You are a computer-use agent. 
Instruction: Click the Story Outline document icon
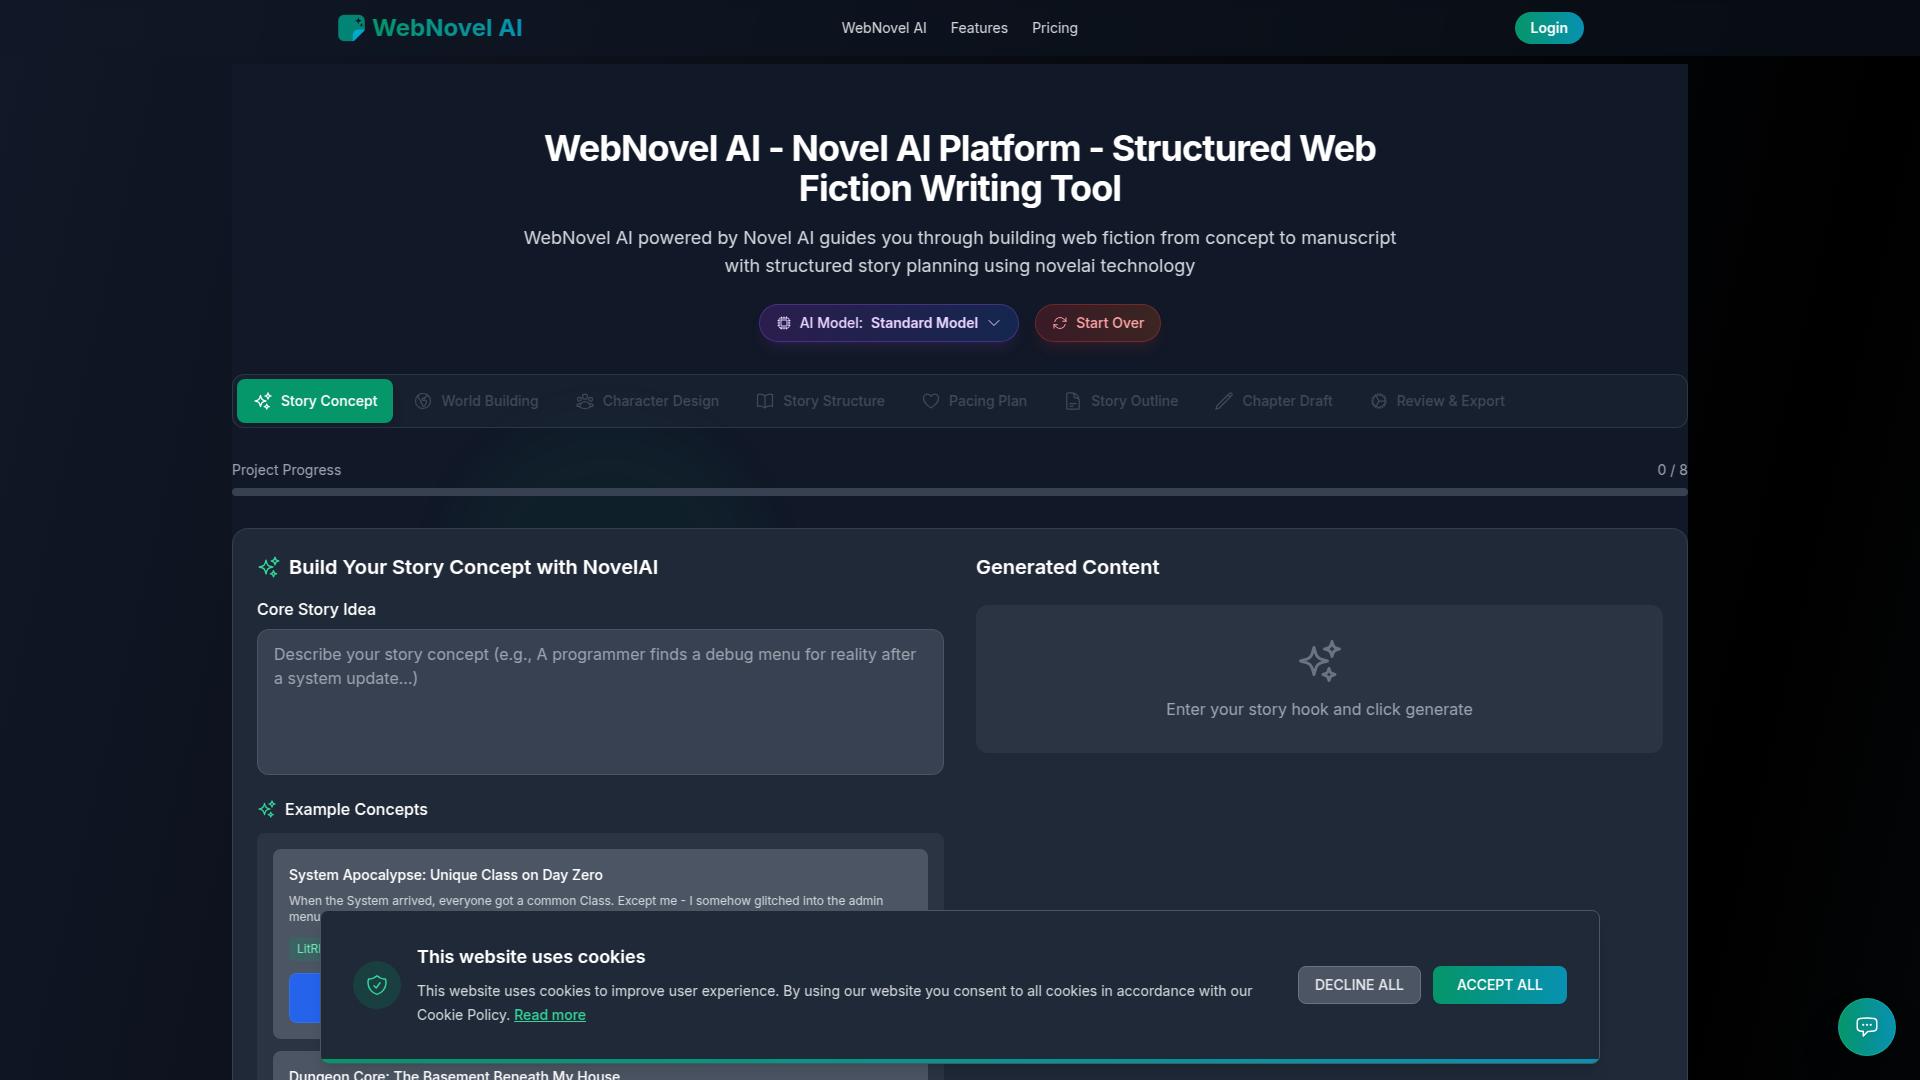coord(1073,401)
